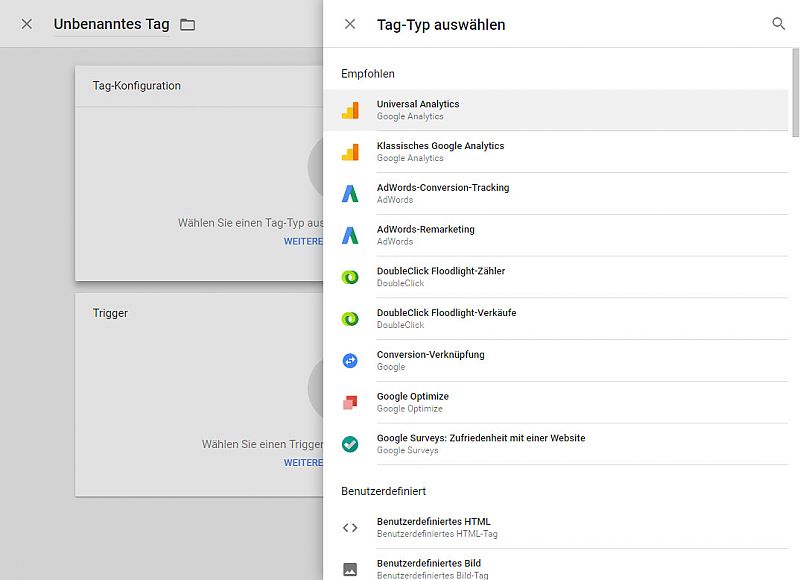Click the Klassisches Google Analytics icon
The height and width of the screenshot is (580, 800).
pyautogui.click(x=350, y=152)
